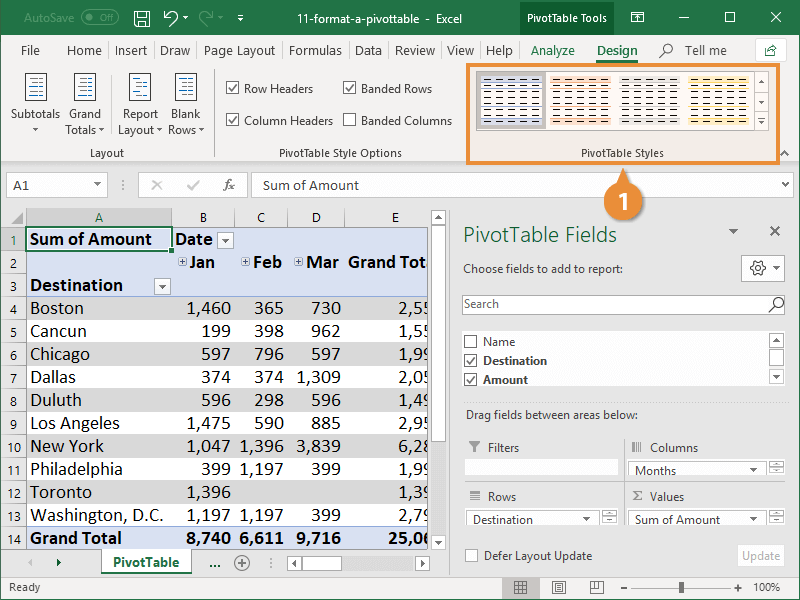Select the PivotTable sheet tab
This screenshot has width=800, height=600.
click(146, 562)
